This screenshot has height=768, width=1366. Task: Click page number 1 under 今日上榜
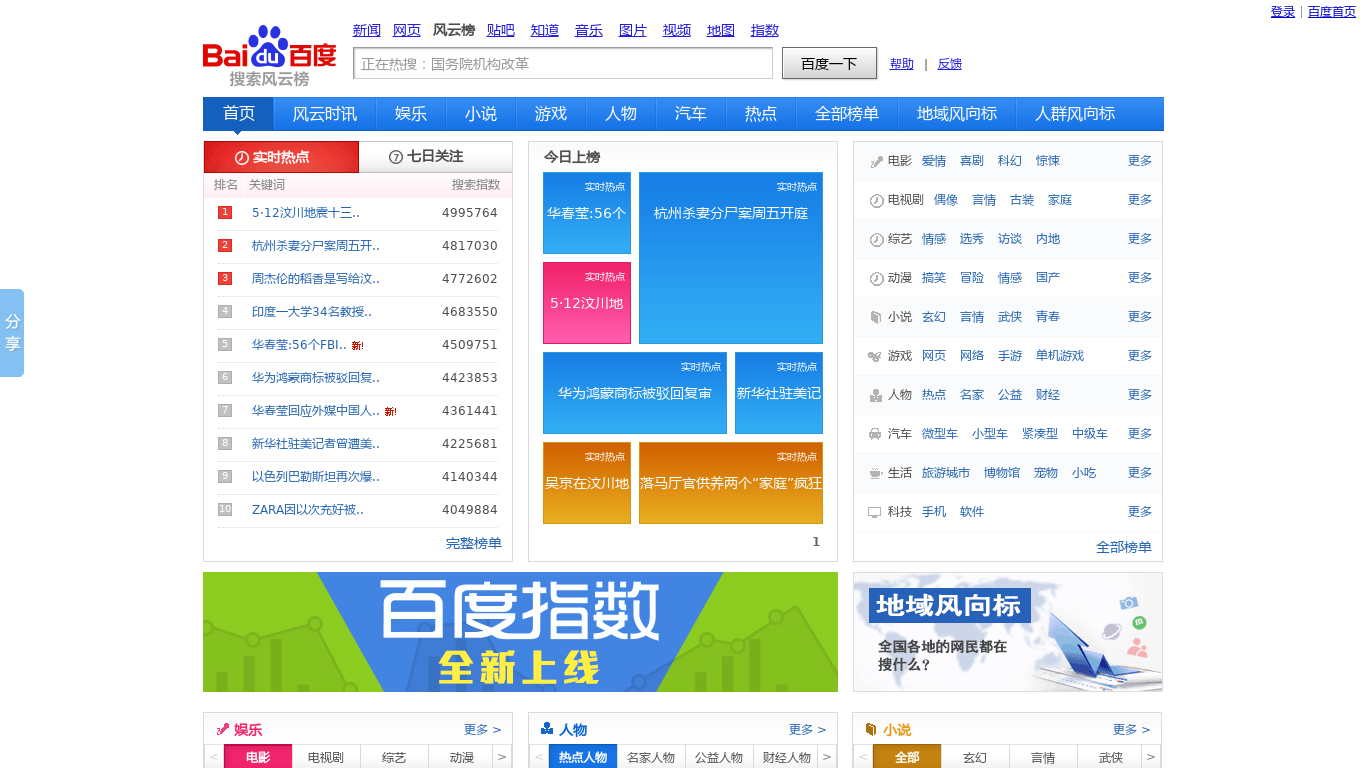816,541
